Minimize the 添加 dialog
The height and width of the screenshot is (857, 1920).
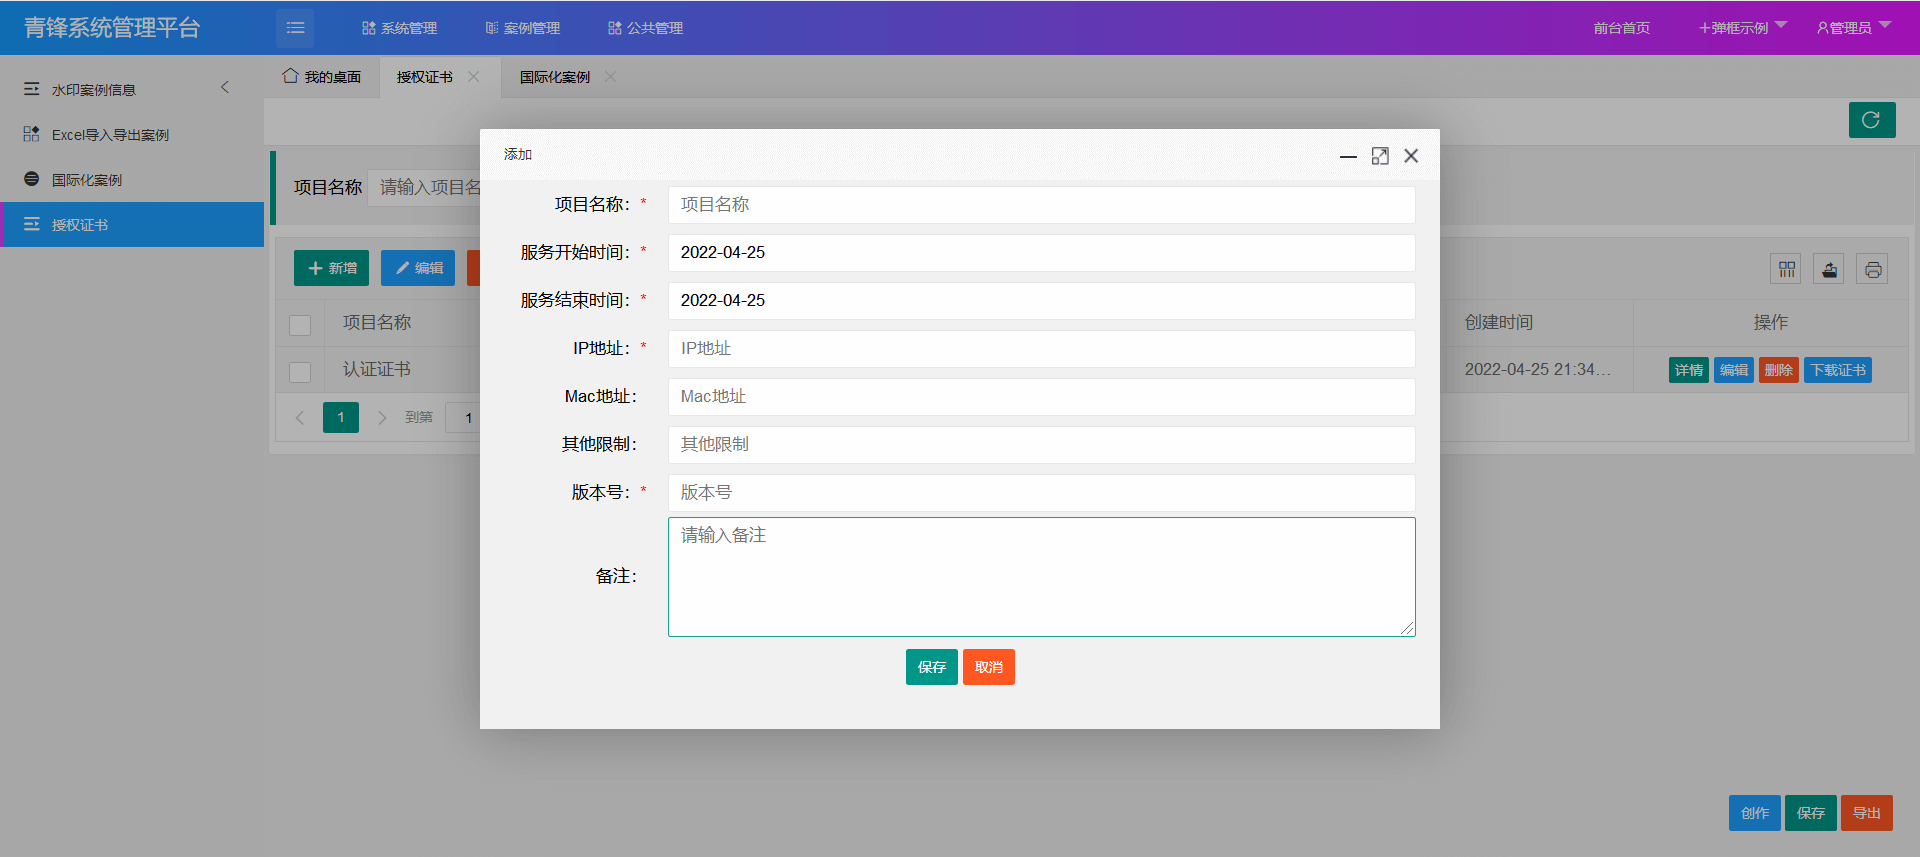tap(1348, 156)
